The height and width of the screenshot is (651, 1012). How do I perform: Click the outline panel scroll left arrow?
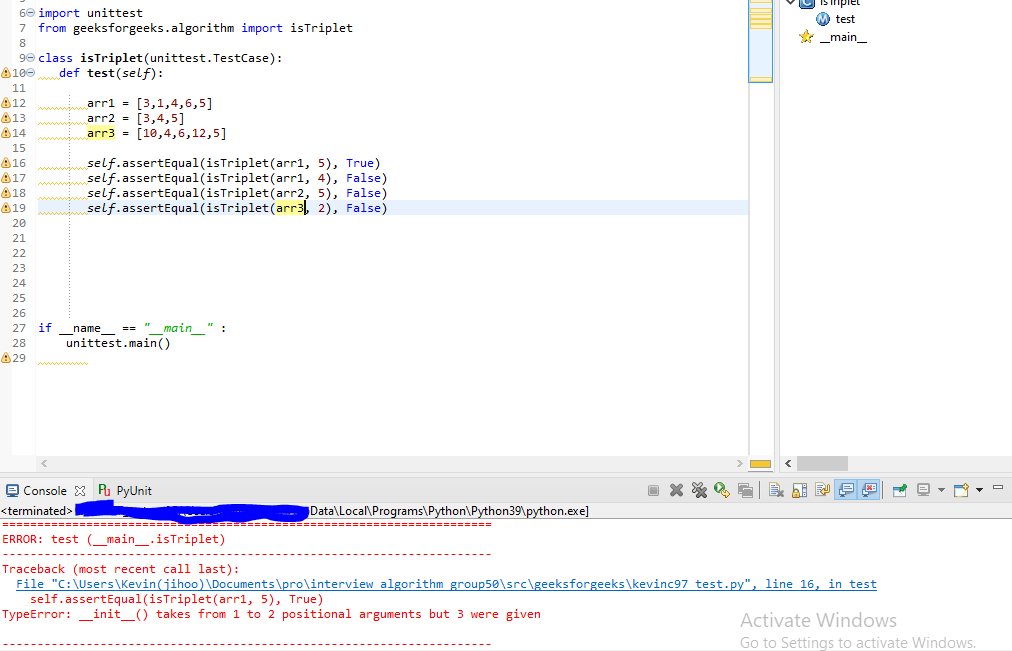[788, 463]
